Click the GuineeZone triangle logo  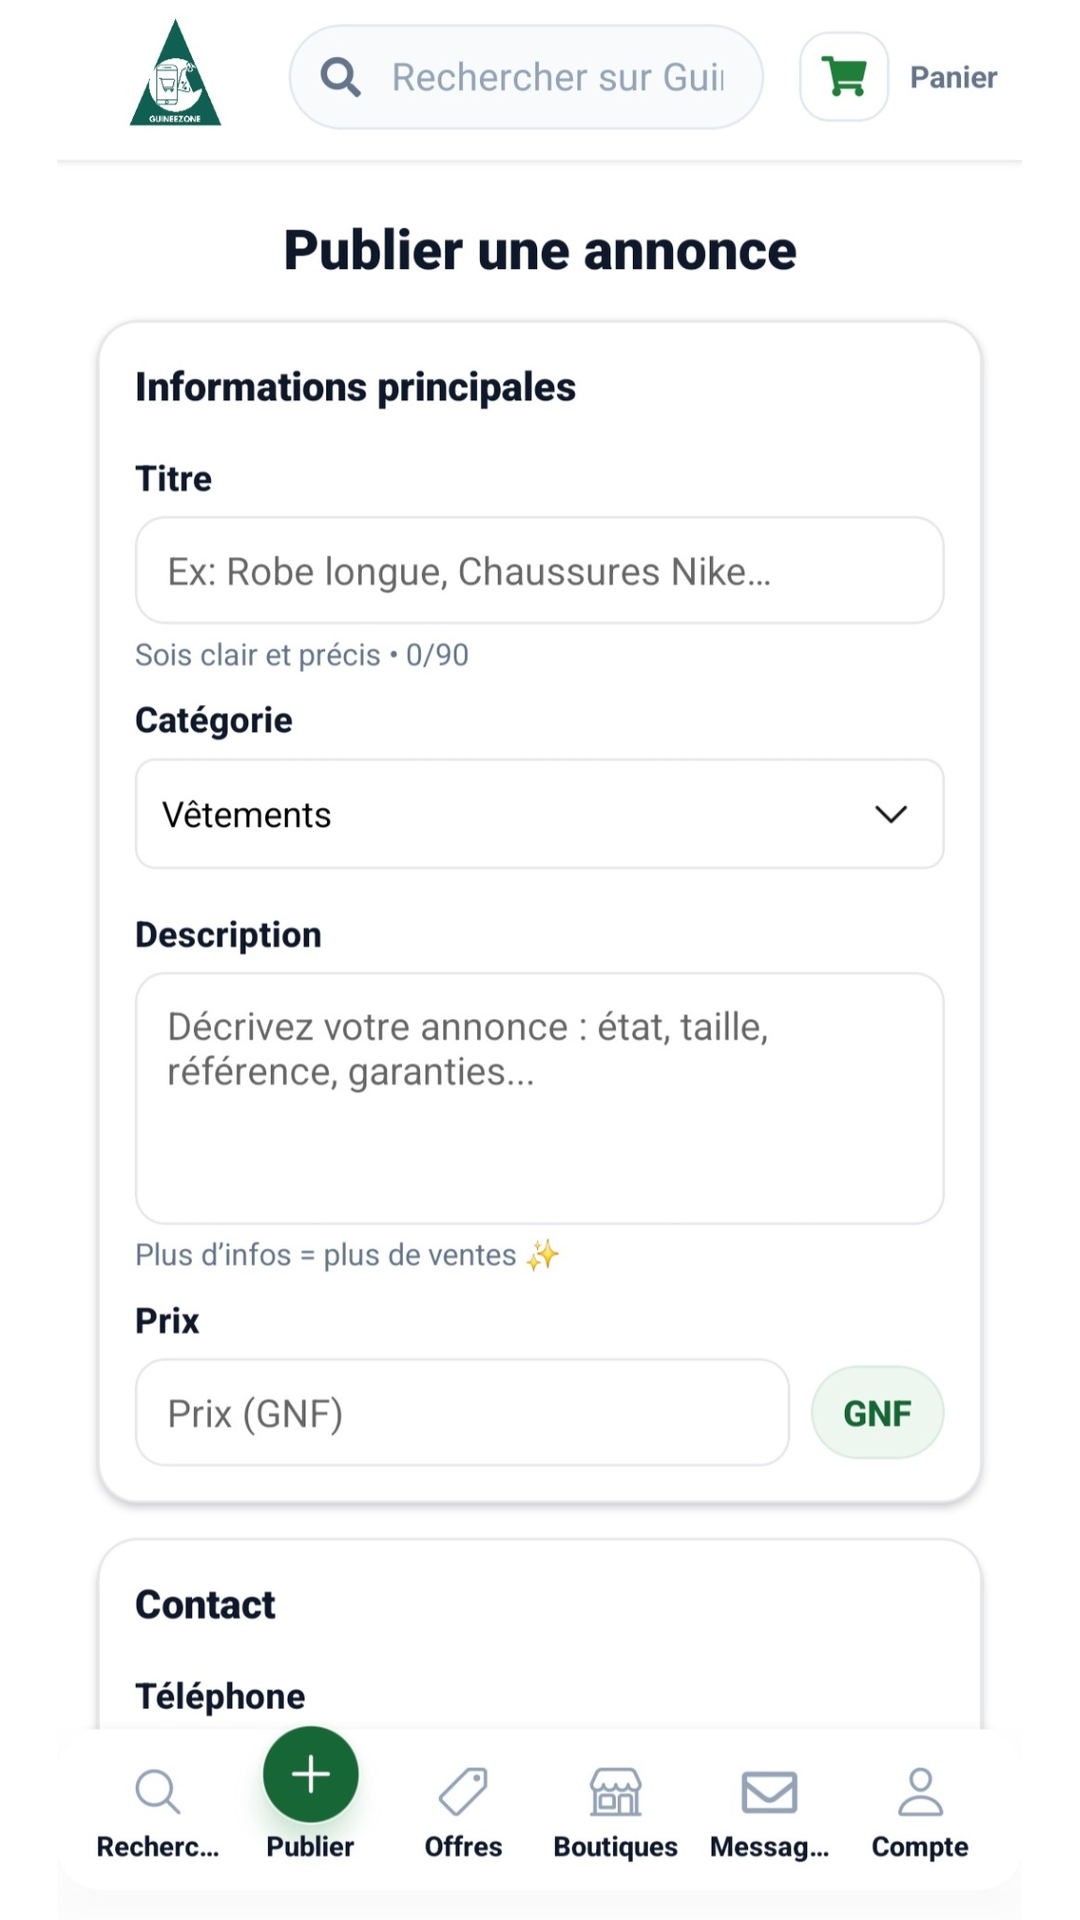[x=175, y=75]
